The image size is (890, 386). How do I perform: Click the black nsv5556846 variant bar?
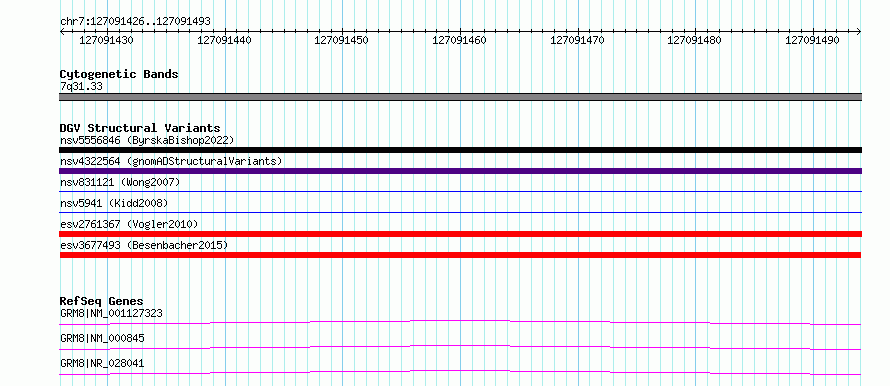[x=460, y=150]
